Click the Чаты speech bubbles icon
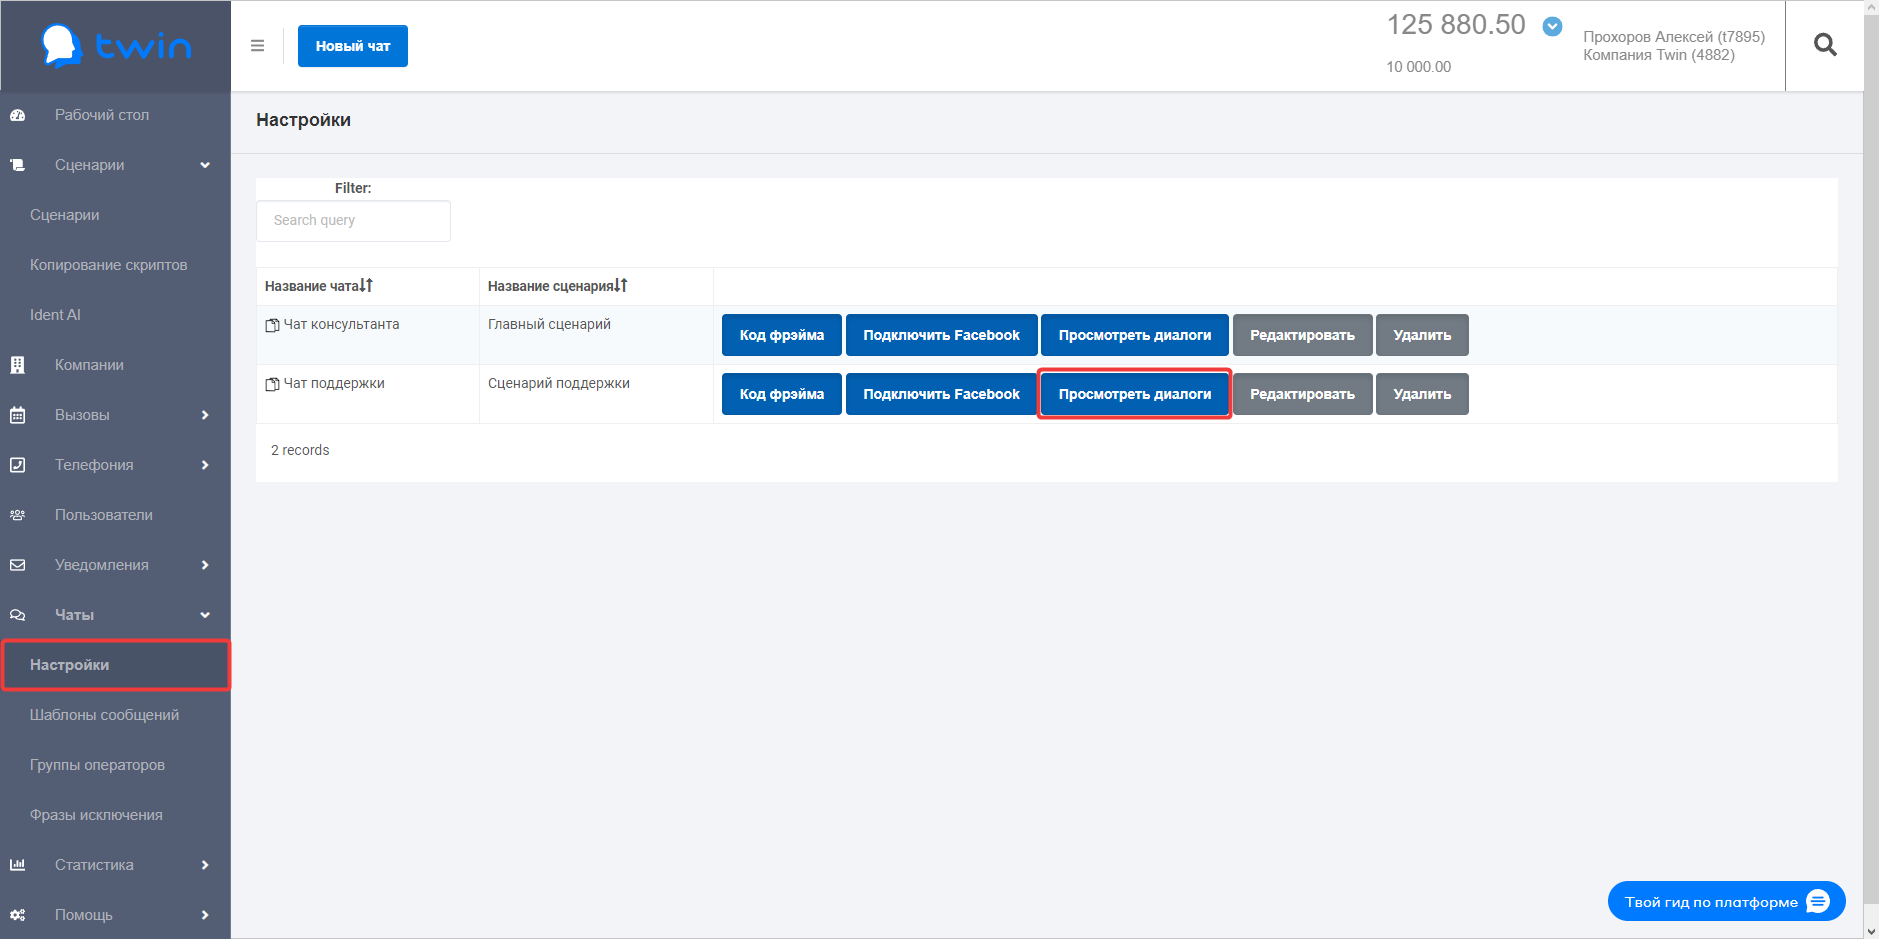Image resolution: width=1879 pixels, height=939 pixels. [17, 615]
